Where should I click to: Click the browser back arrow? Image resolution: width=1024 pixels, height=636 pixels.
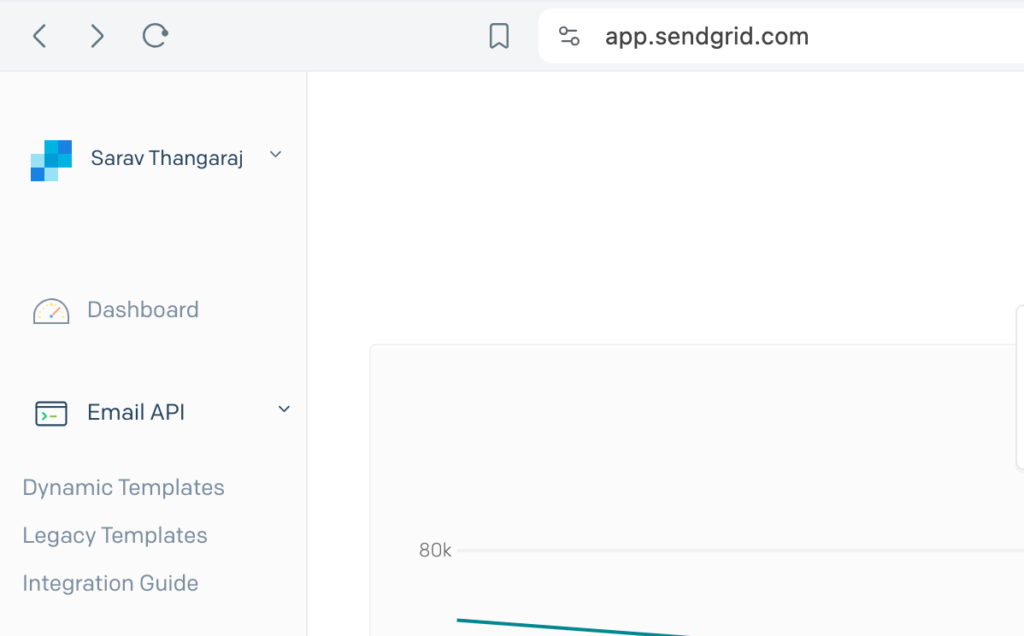click(x=38, y=35)
